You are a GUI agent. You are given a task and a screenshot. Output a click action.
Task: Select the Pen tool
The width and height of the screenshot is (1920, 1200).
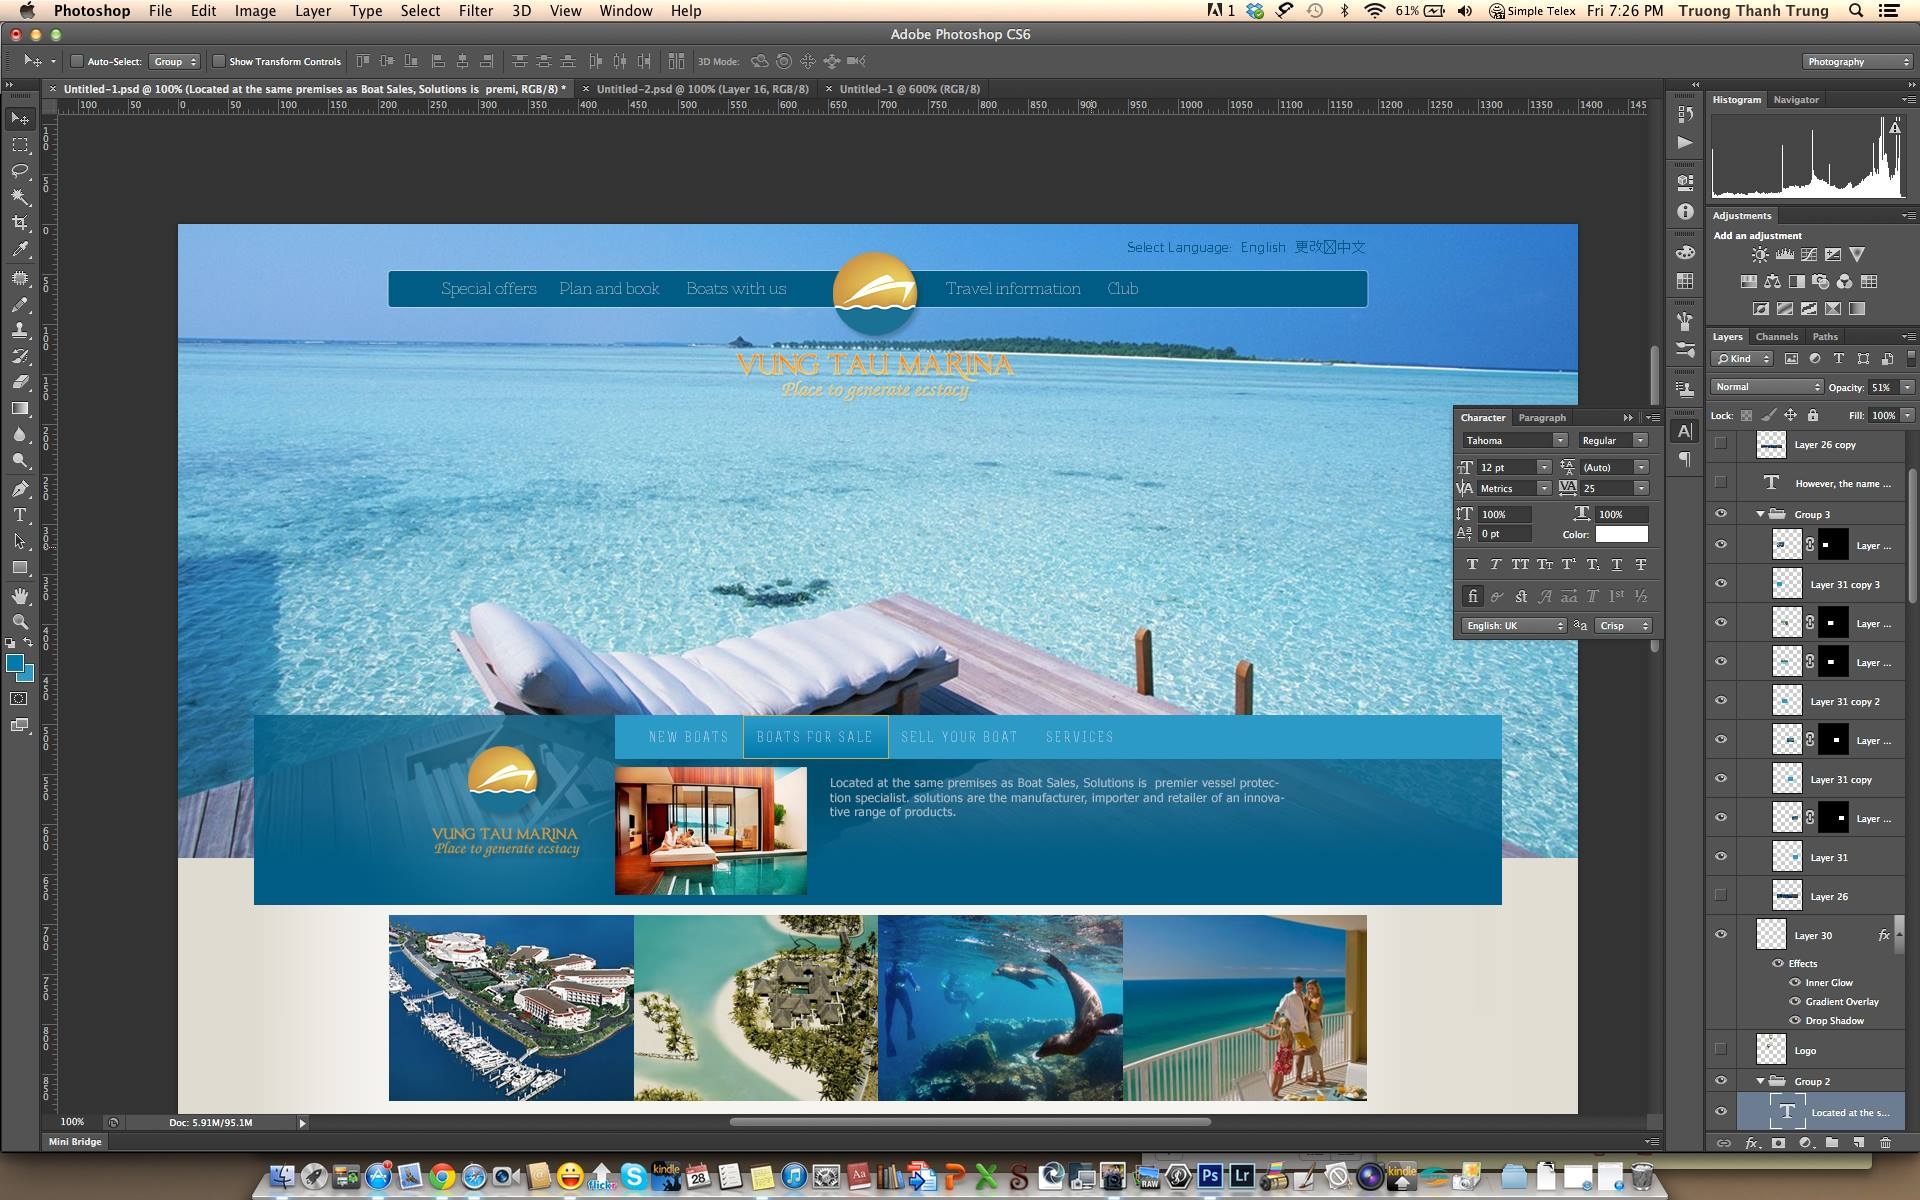coord(20,489)
